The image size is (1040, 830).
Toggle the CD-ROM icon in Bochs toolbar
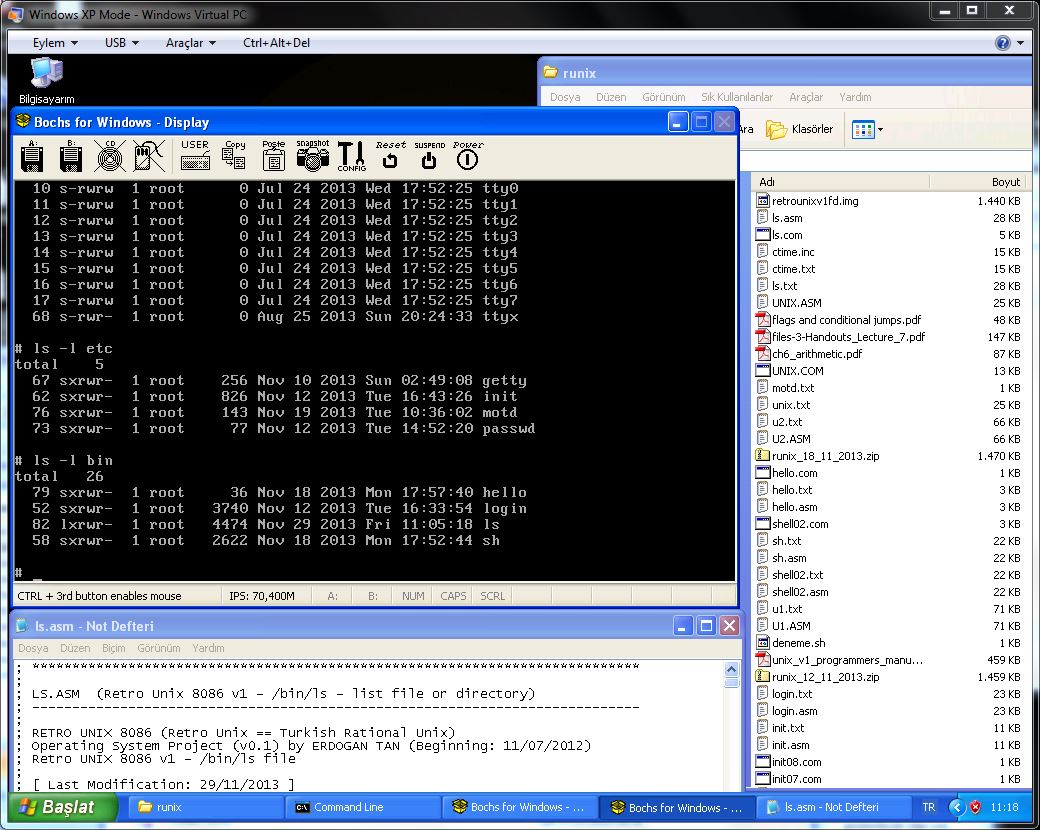[110, 157]
